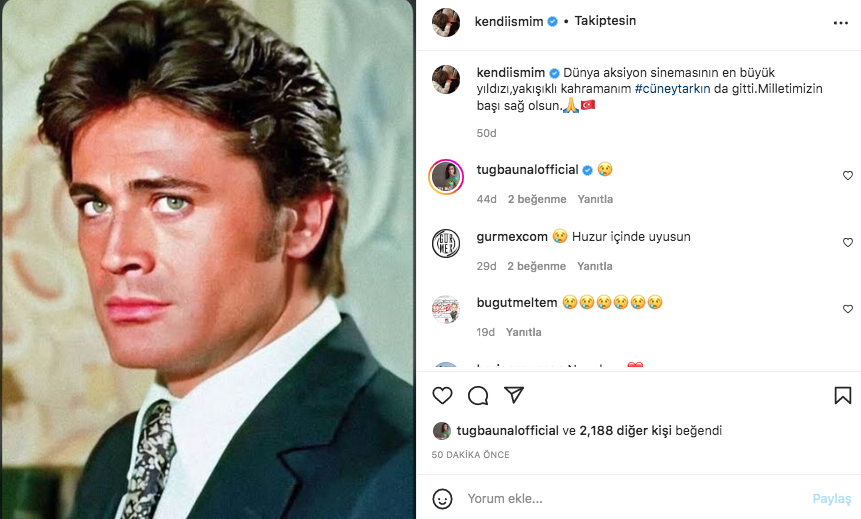Open gurmexcom's profile avatar

click(446, 243)
